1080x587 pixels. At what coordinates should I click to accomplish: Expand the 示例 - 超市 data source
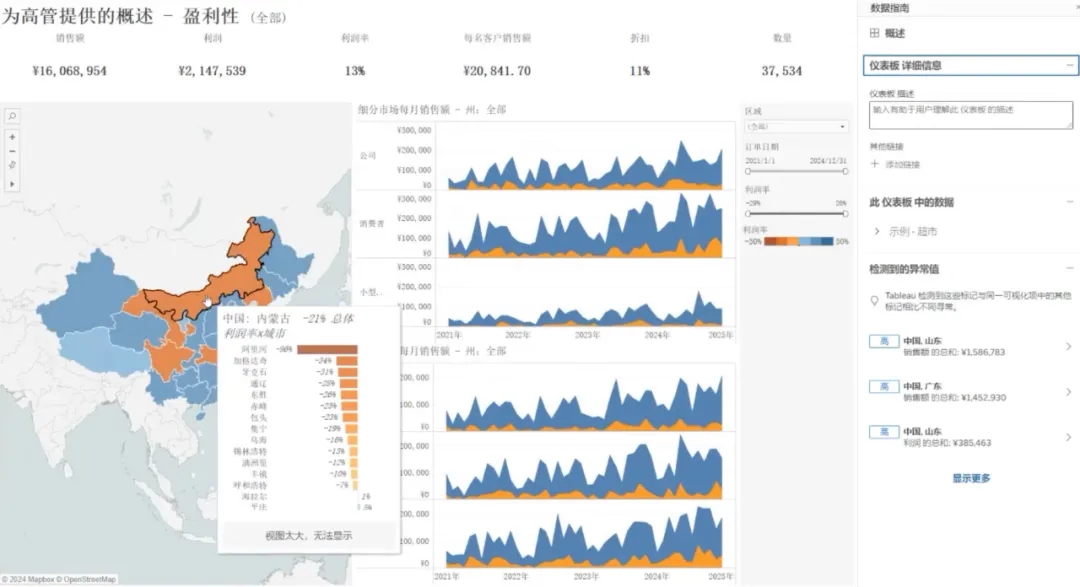[879, 231]
